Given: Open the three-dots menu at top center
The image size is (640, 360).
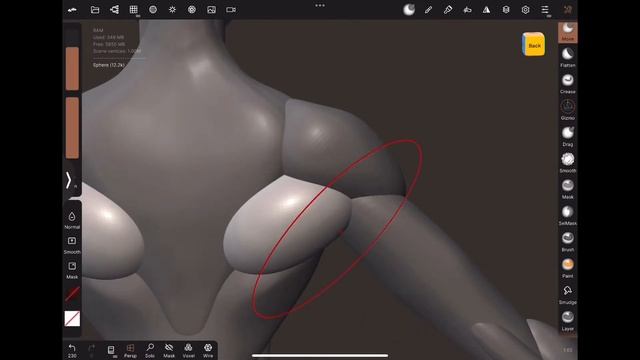Looking at the screenshot, I should click(320, 5).
